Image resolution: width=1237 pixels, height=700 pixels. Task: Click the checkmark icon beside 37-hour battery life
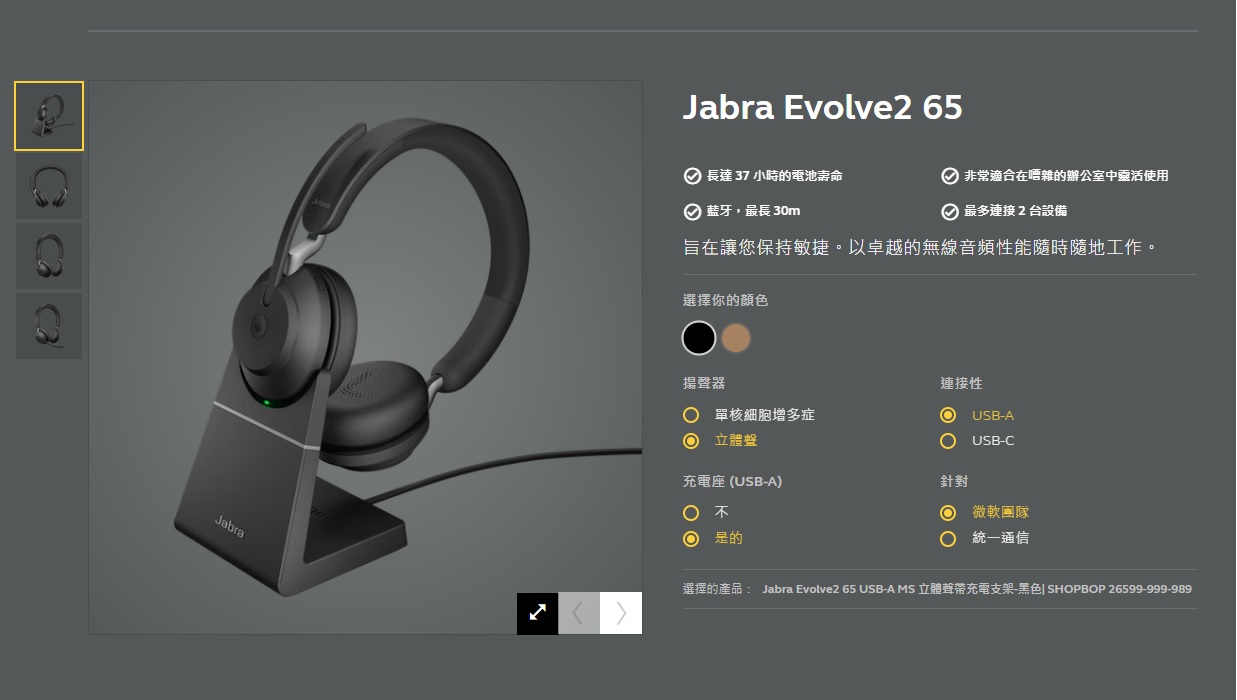coord(692,176)
